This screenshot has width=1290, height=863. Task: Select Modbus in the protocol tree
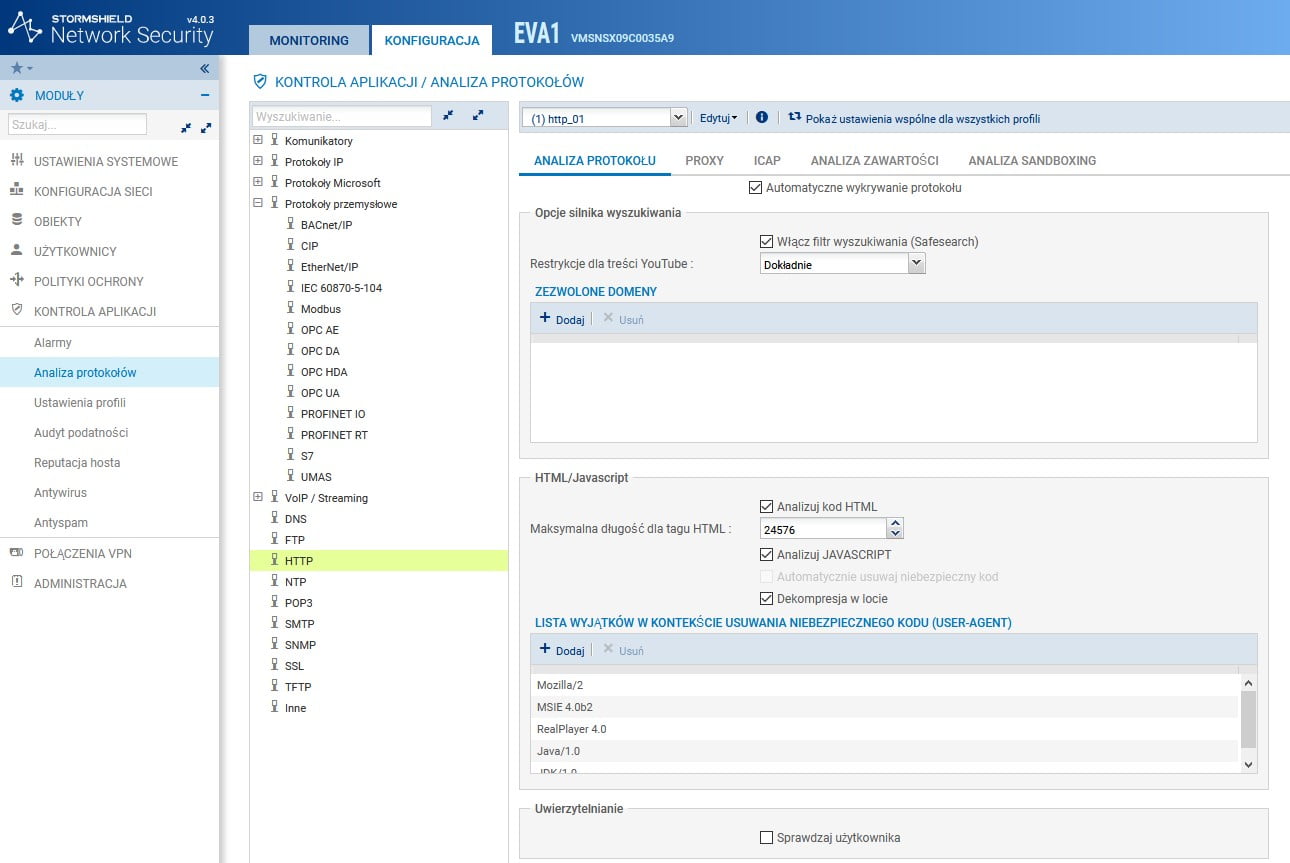point(320,309)
